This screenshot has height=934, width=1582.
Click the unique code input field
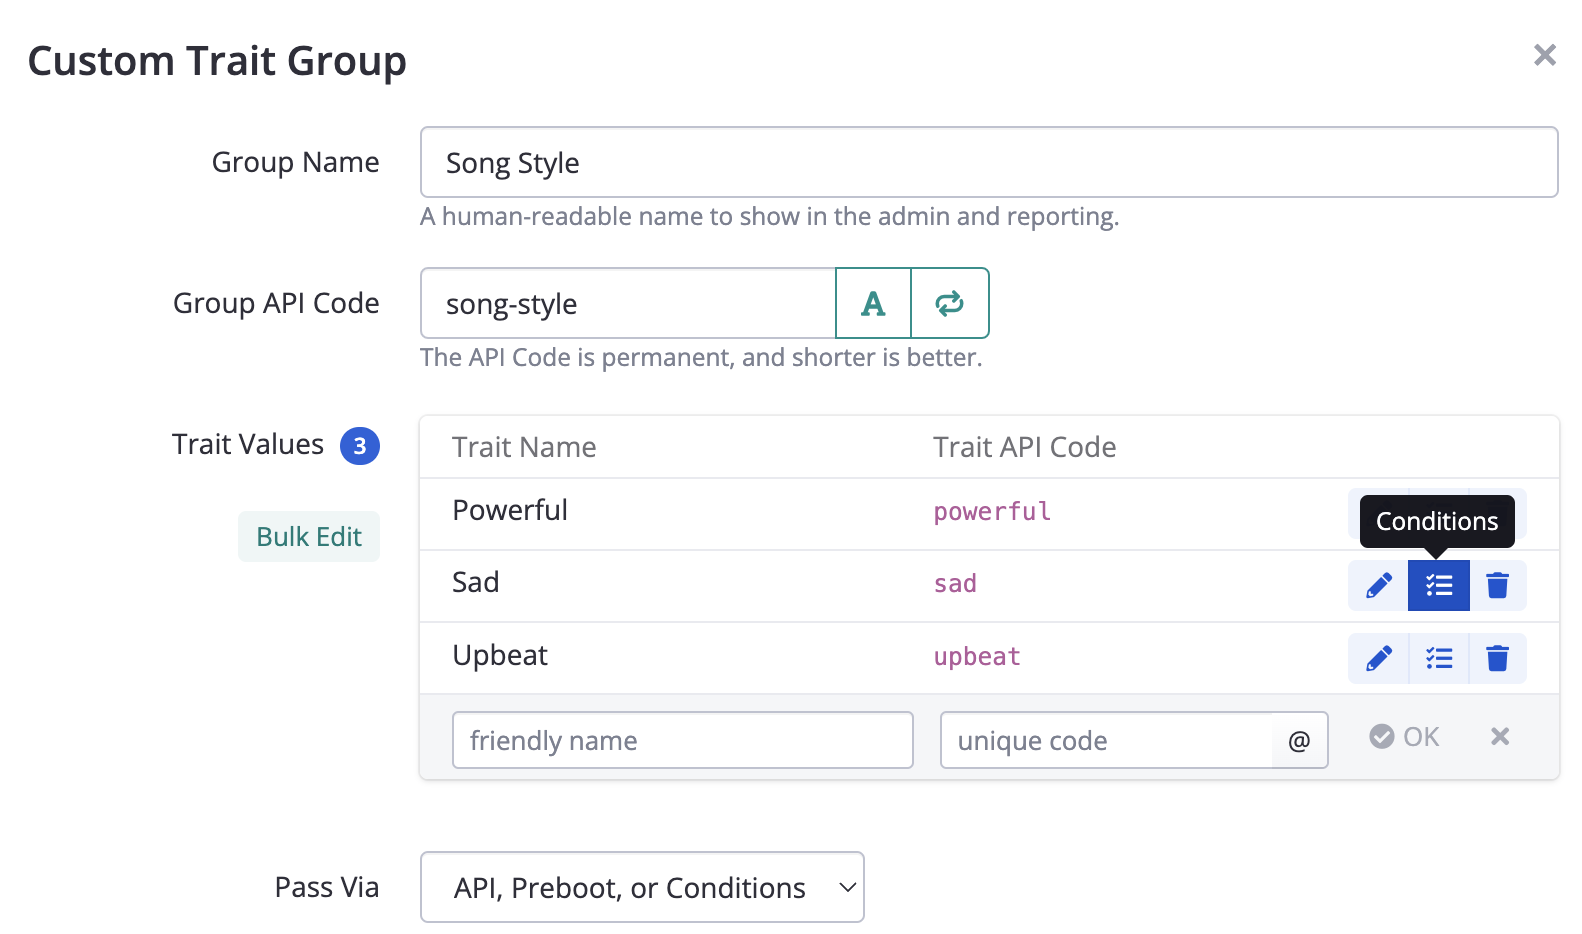[x=1106, y=740]
